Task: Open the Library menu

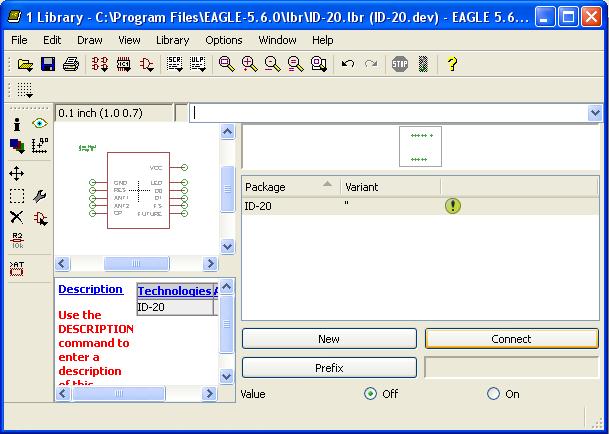Action: (172, 40)
